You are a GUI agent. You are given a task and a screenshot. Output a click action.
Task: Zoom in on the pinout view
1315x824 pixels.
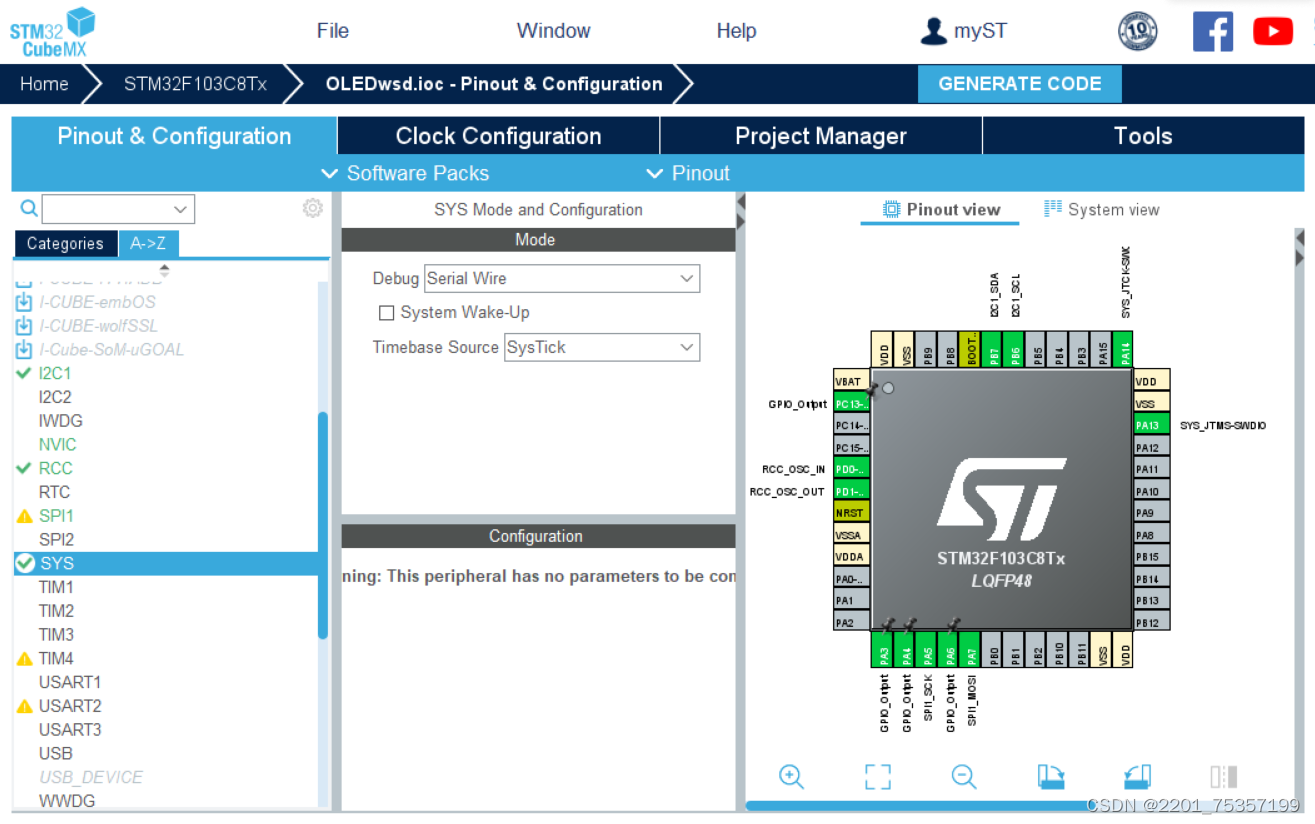tap(791, 776)
